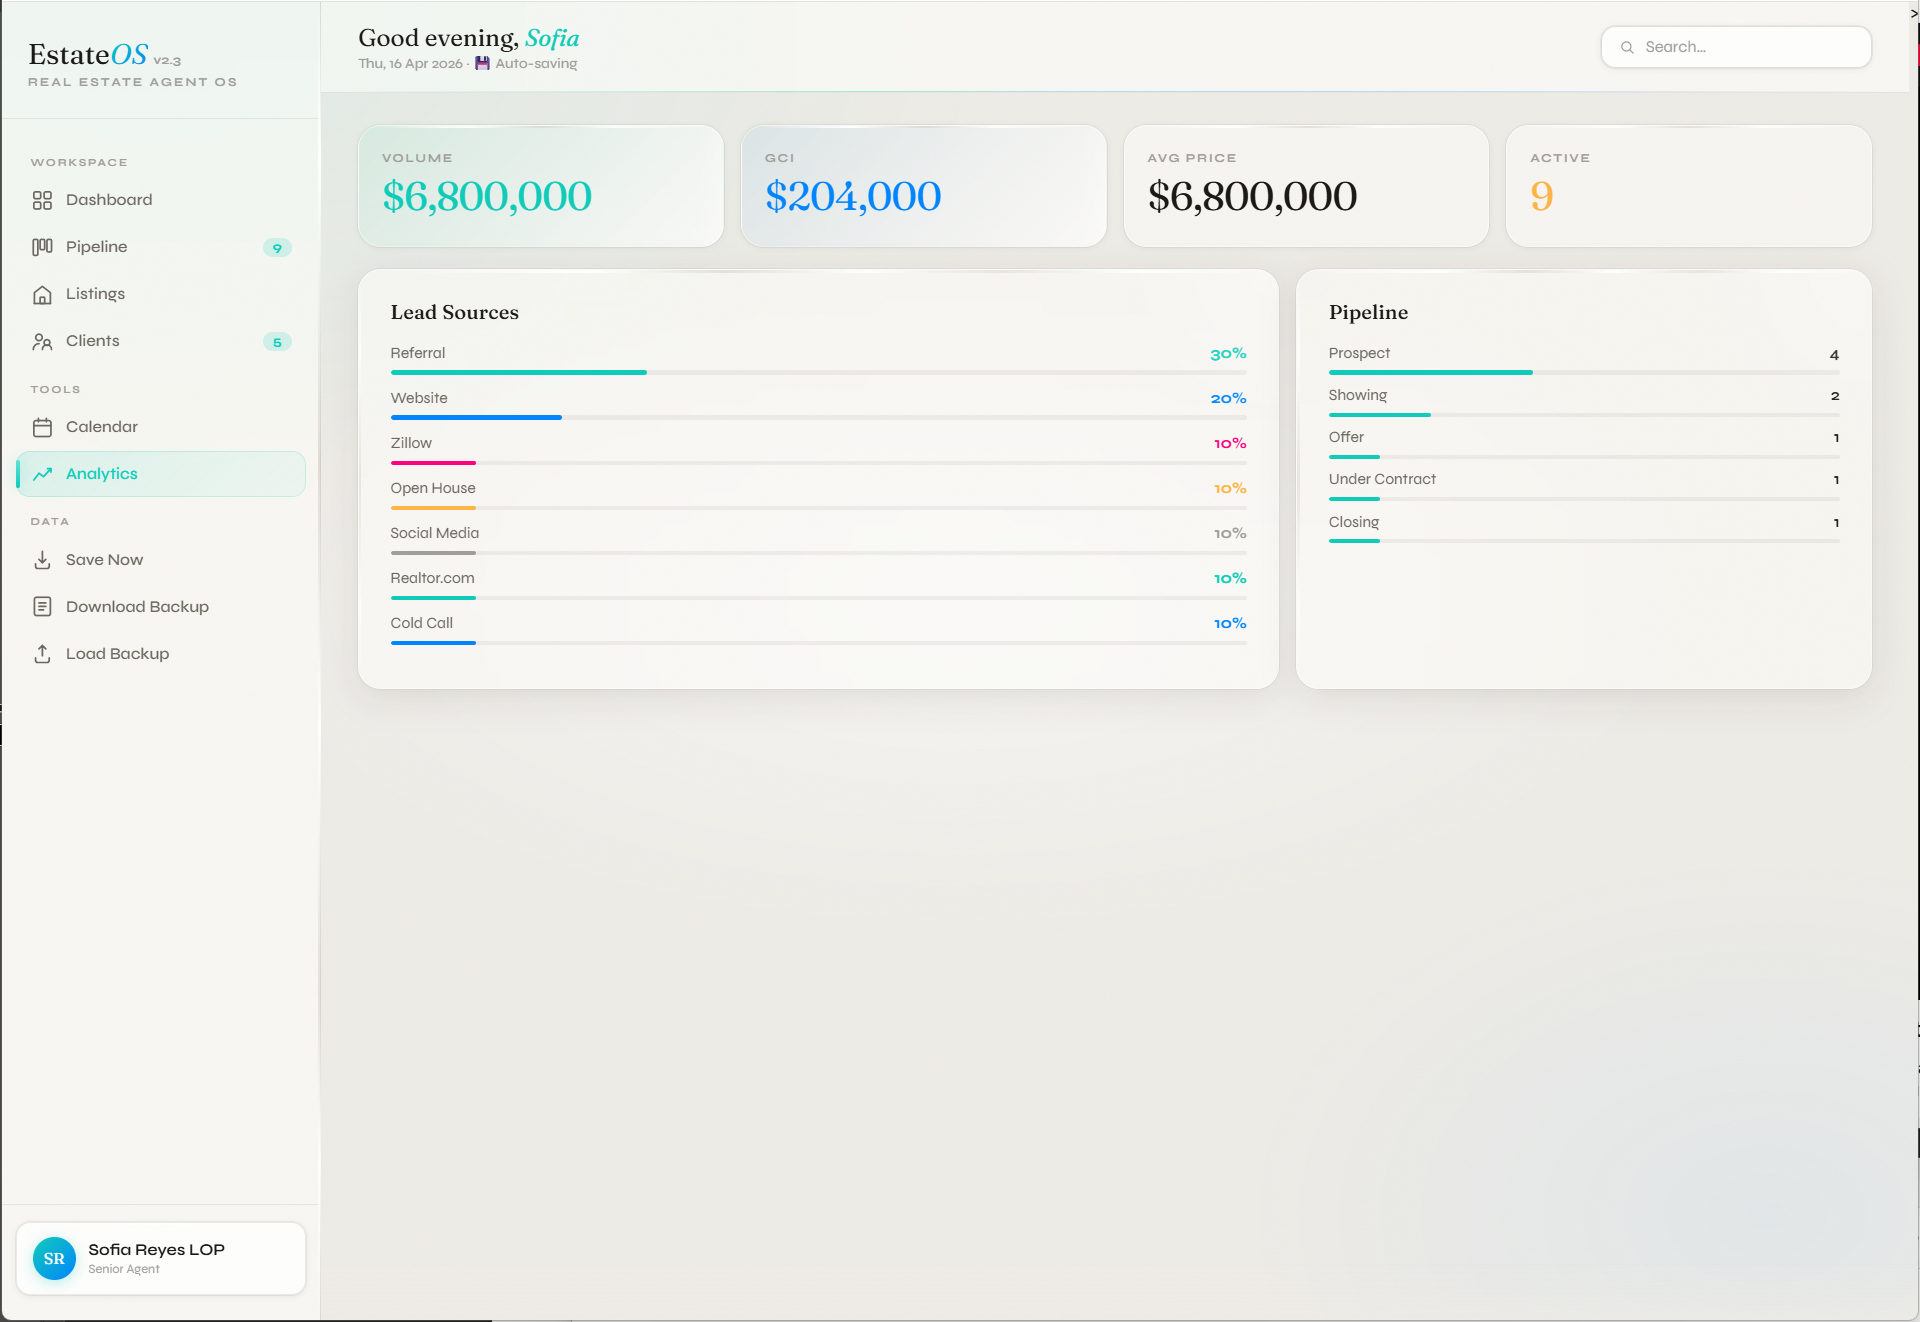Click the Pipeline columns icon

42,247
